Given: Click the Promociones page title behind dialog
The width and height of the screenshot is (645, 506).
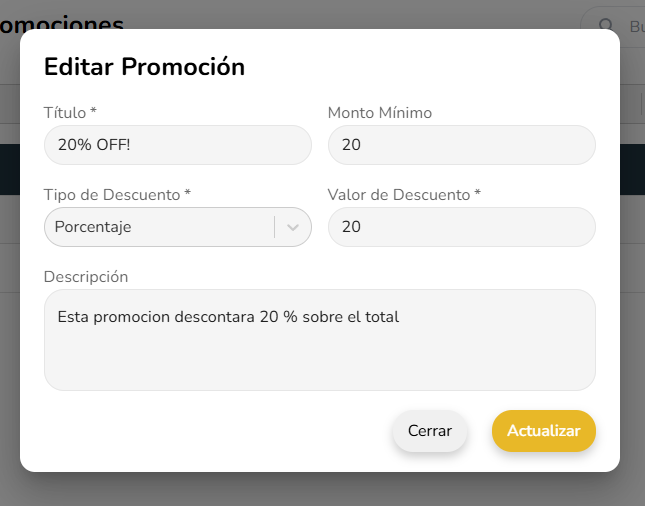Looking at the screenshot, I should pos(60,20).
